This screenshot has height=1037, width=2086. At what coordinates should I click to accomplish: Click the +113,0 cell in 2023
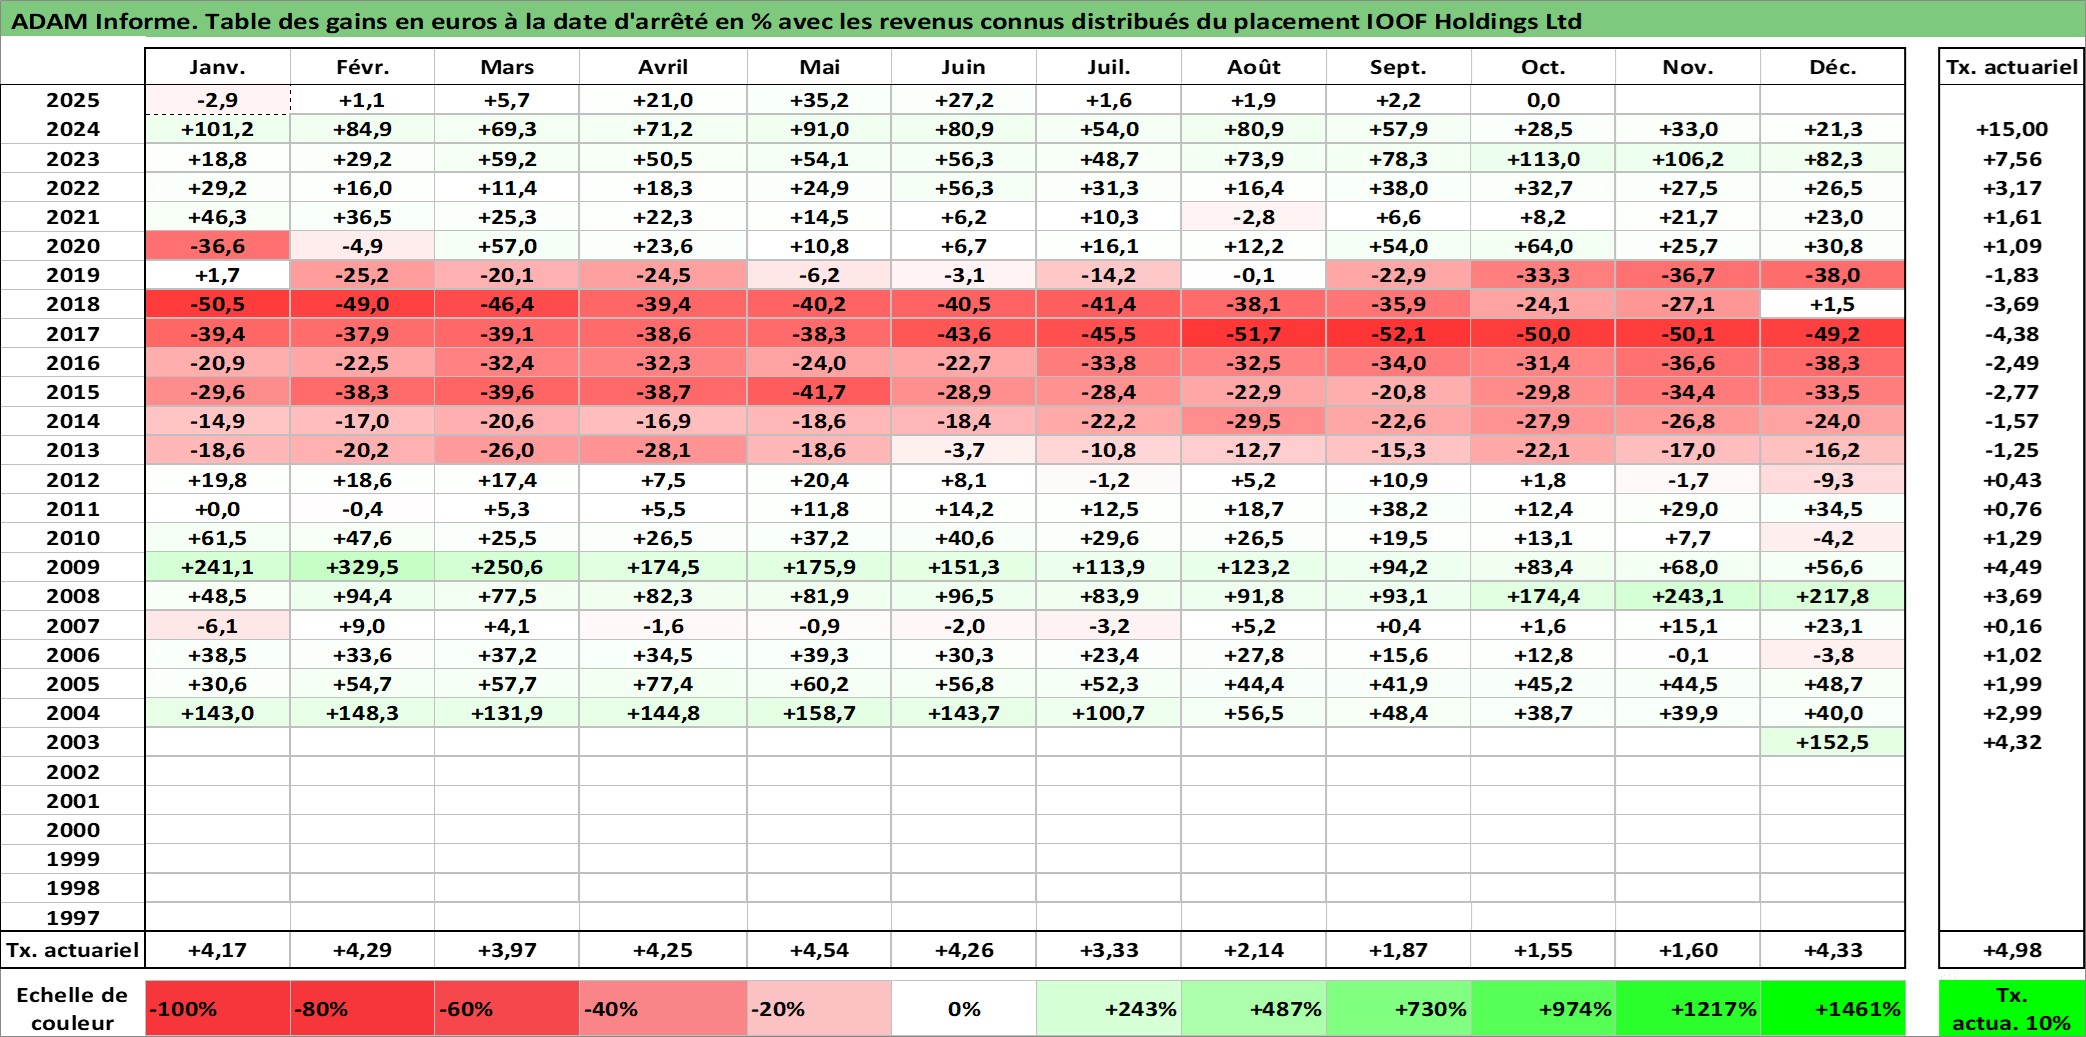click(x=1543, y=159)
